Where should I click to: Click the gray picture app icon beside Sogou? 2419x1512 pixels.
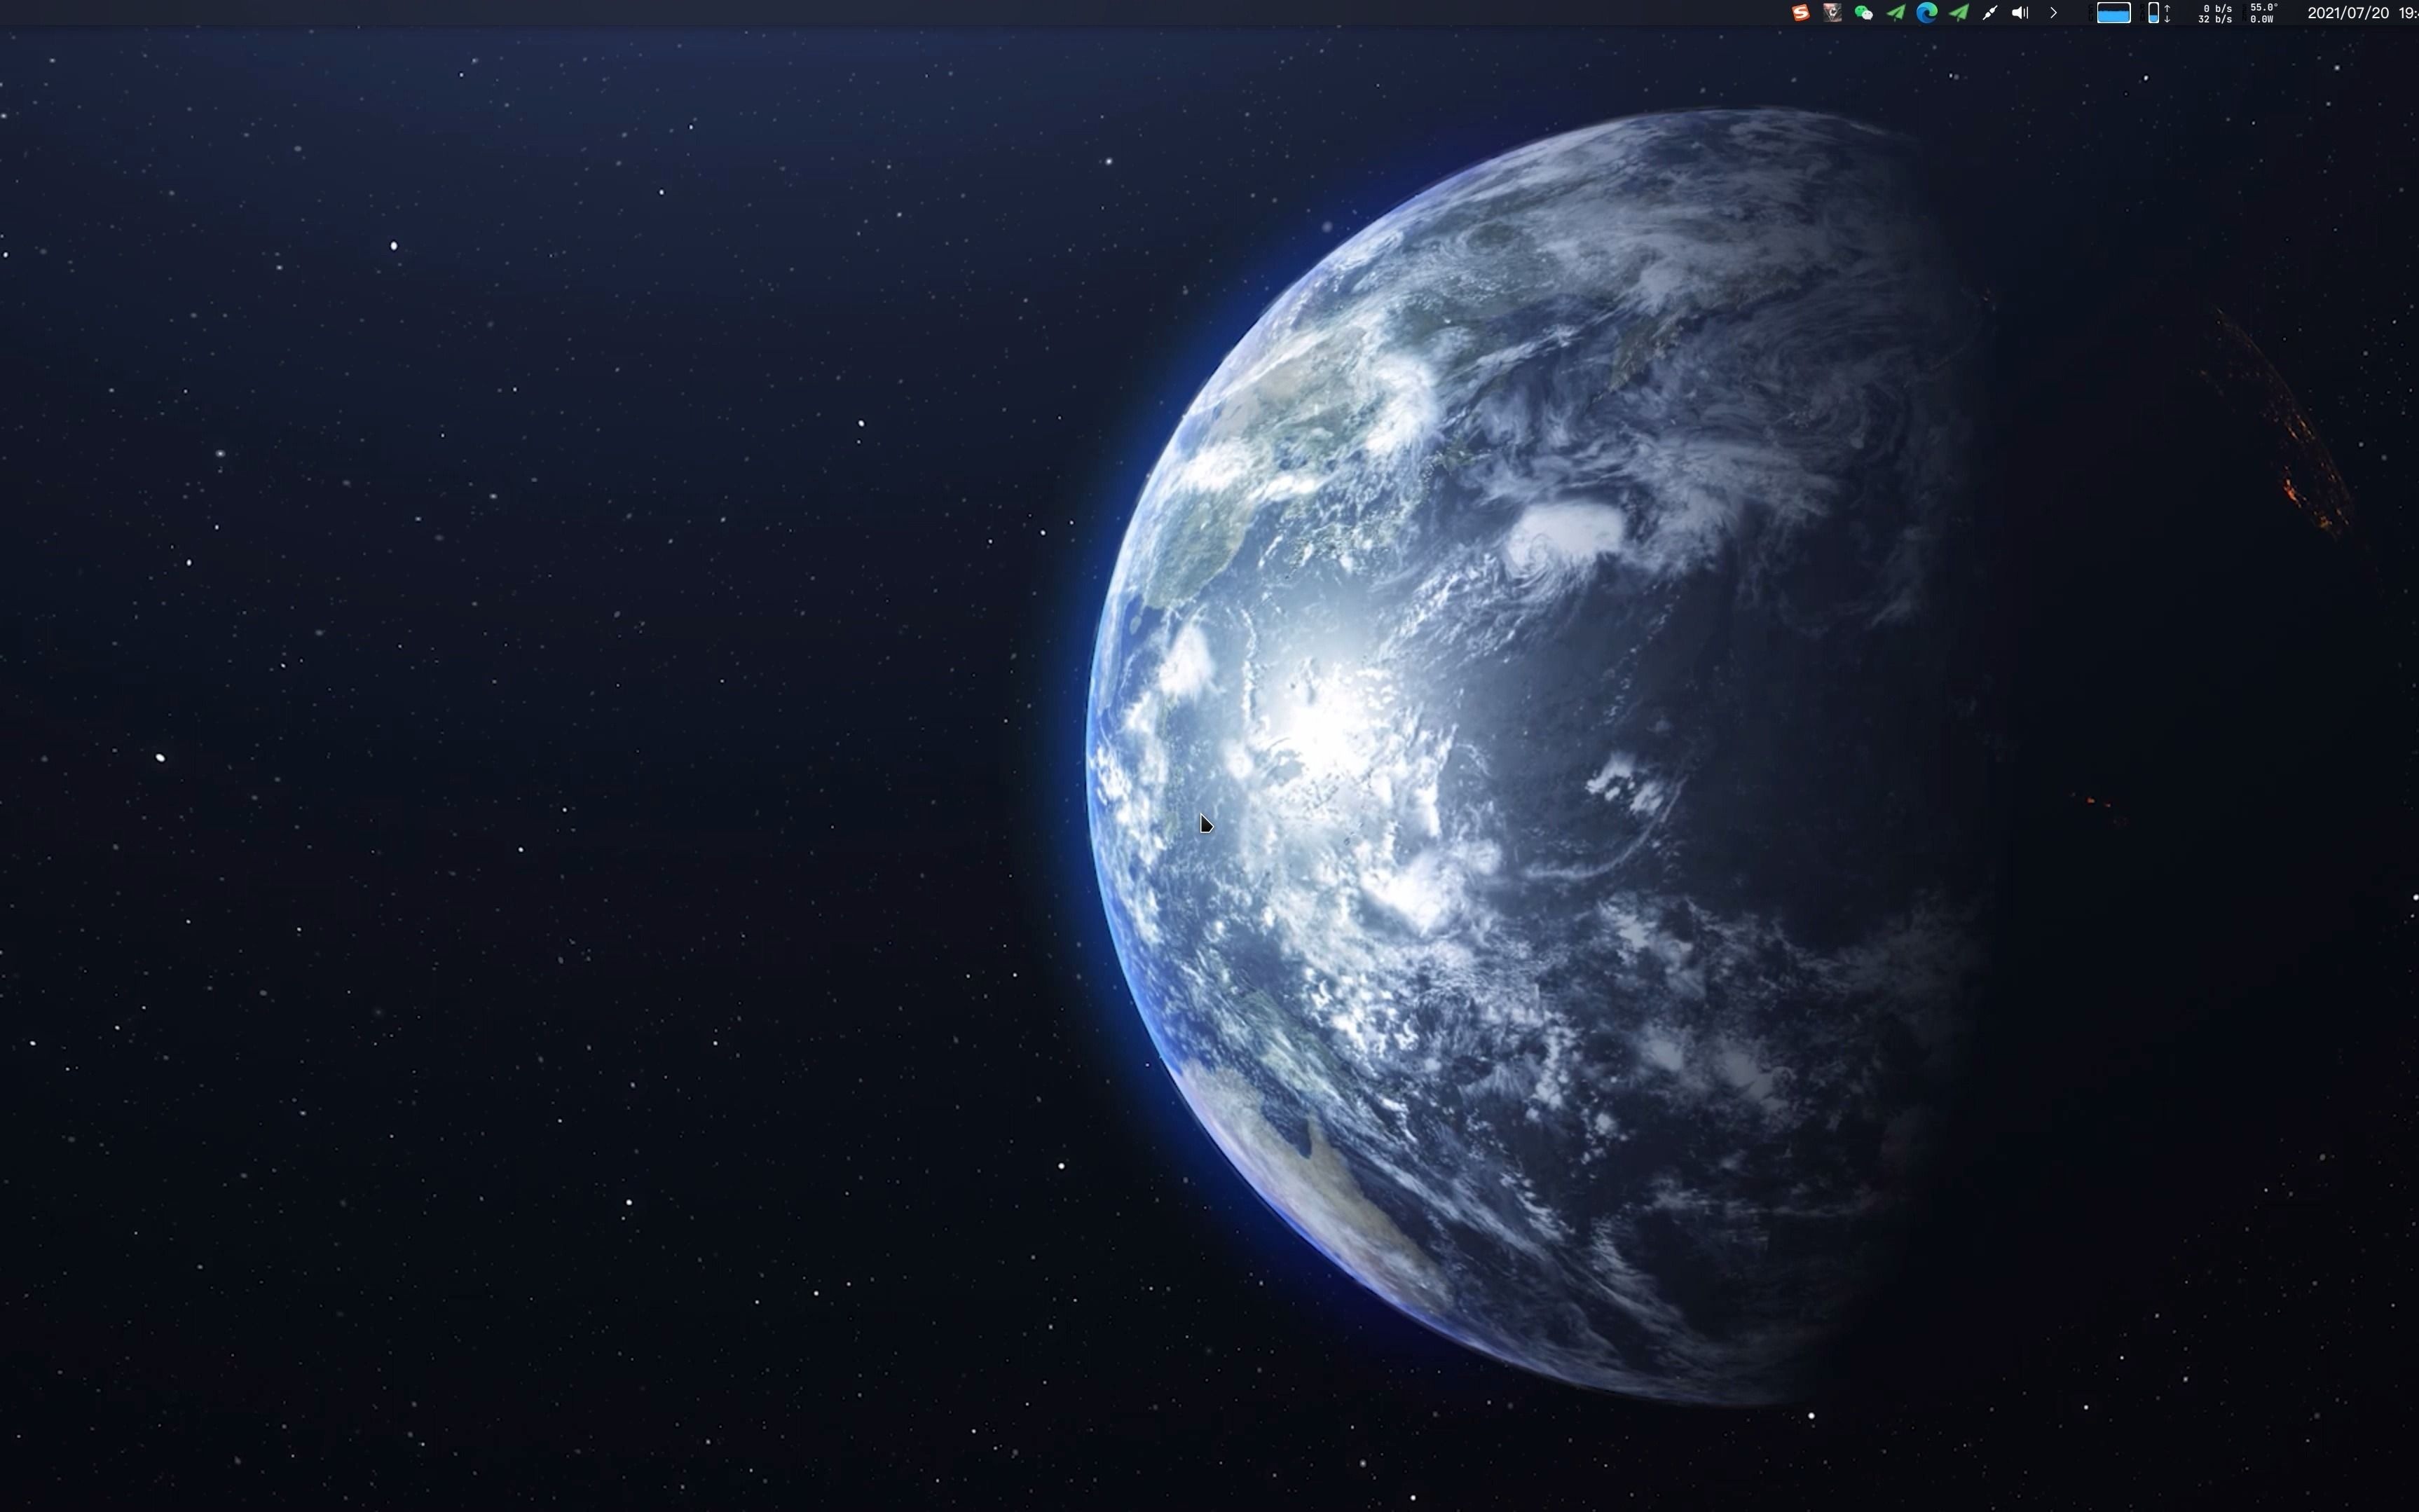pyautogui.click(x=1832, y=13)
